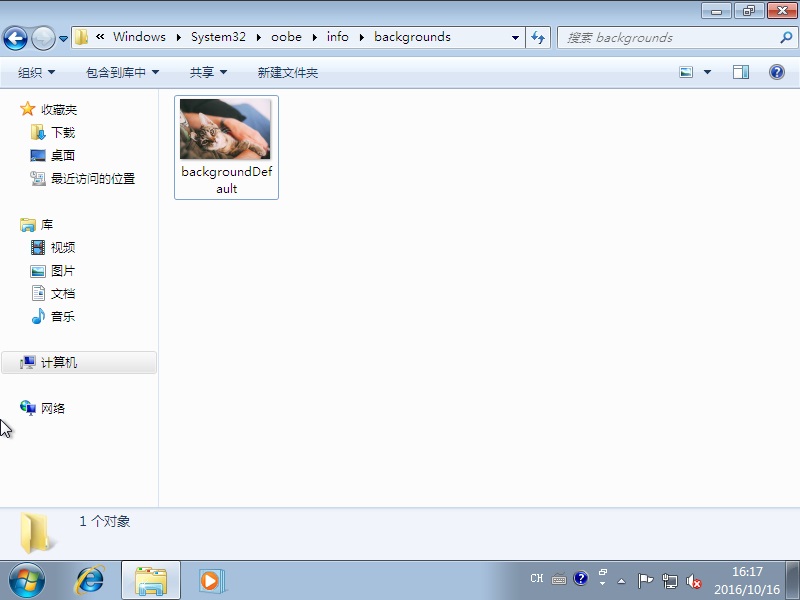The width and height of the screenshot is (800, 600).
Task: Click the language bar help icon
Action: click(581, 578)
